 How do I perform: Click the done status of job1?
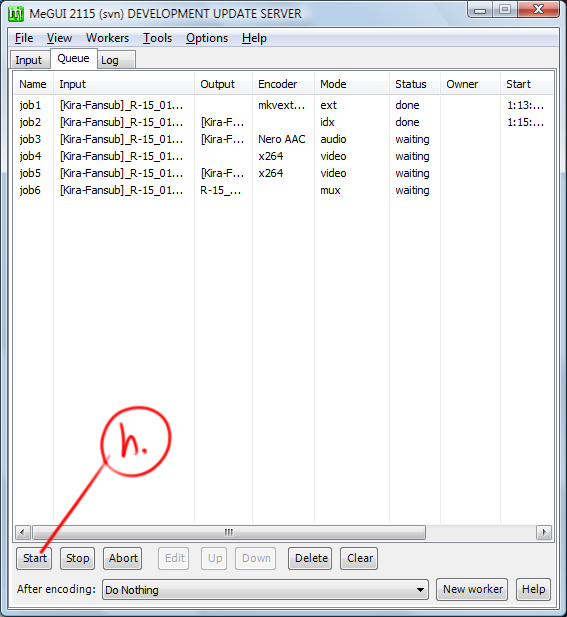407,105
